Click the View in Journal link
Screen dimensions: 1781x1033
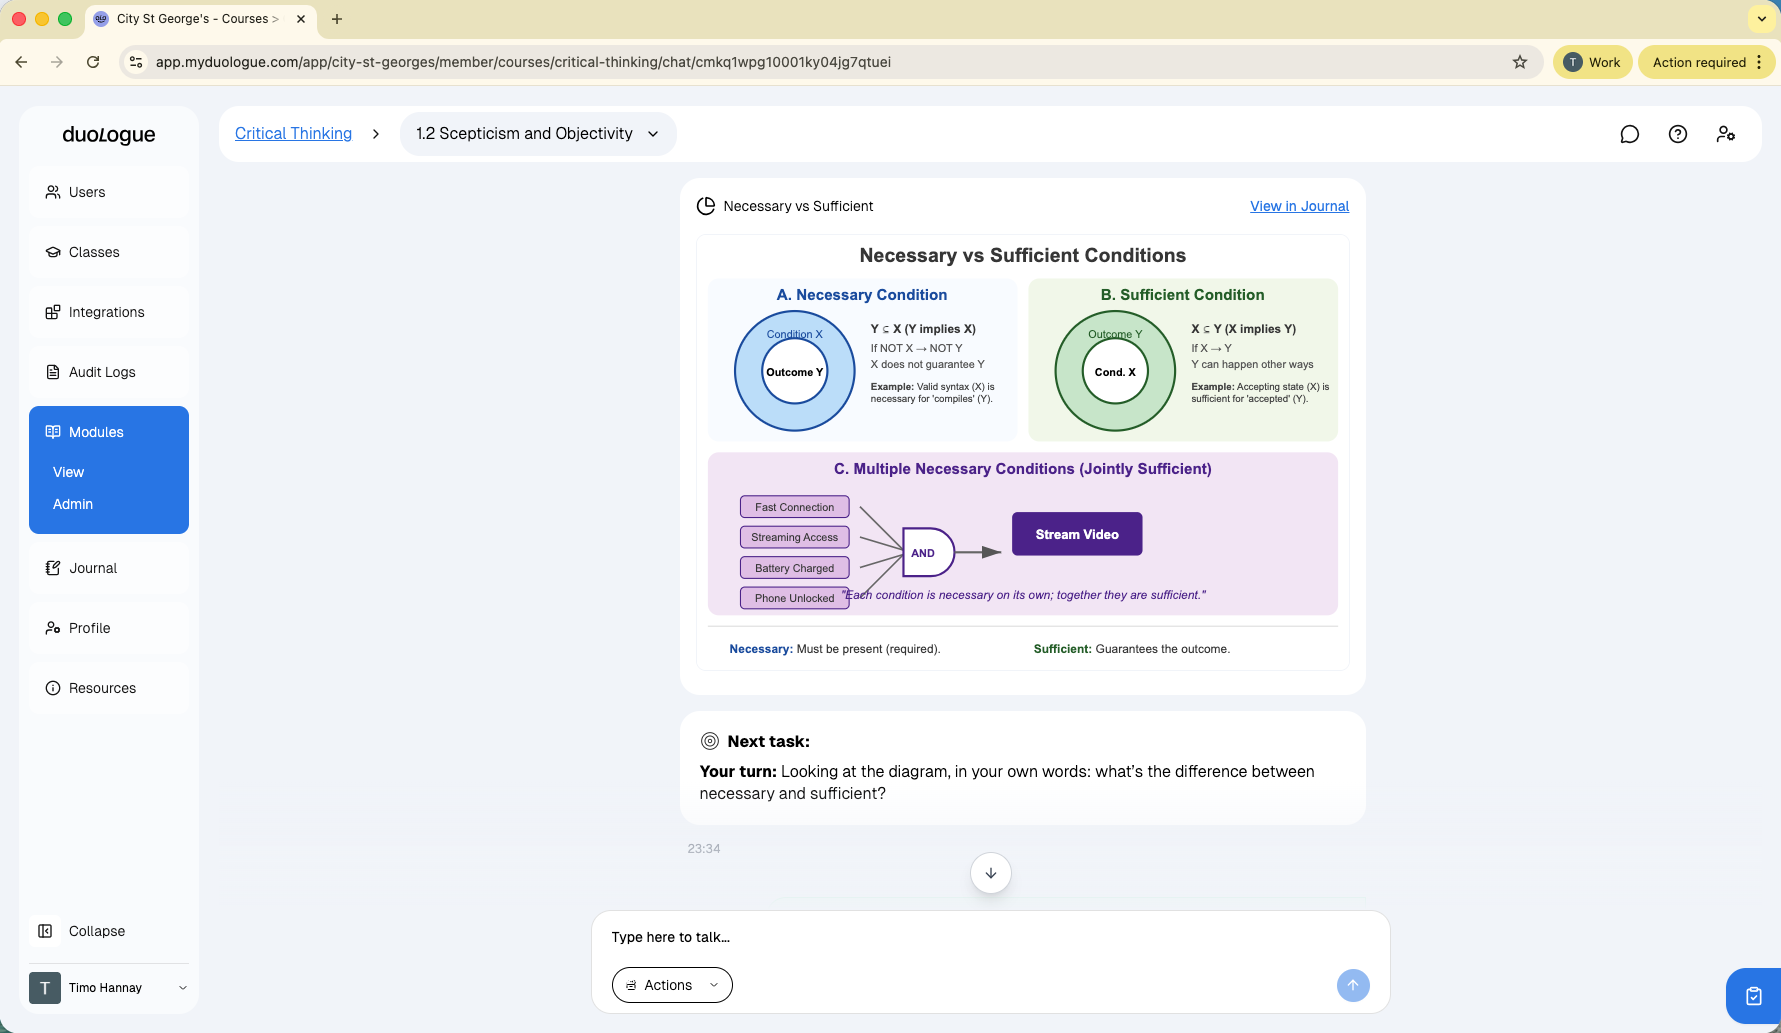click(x=1299, y=206)
